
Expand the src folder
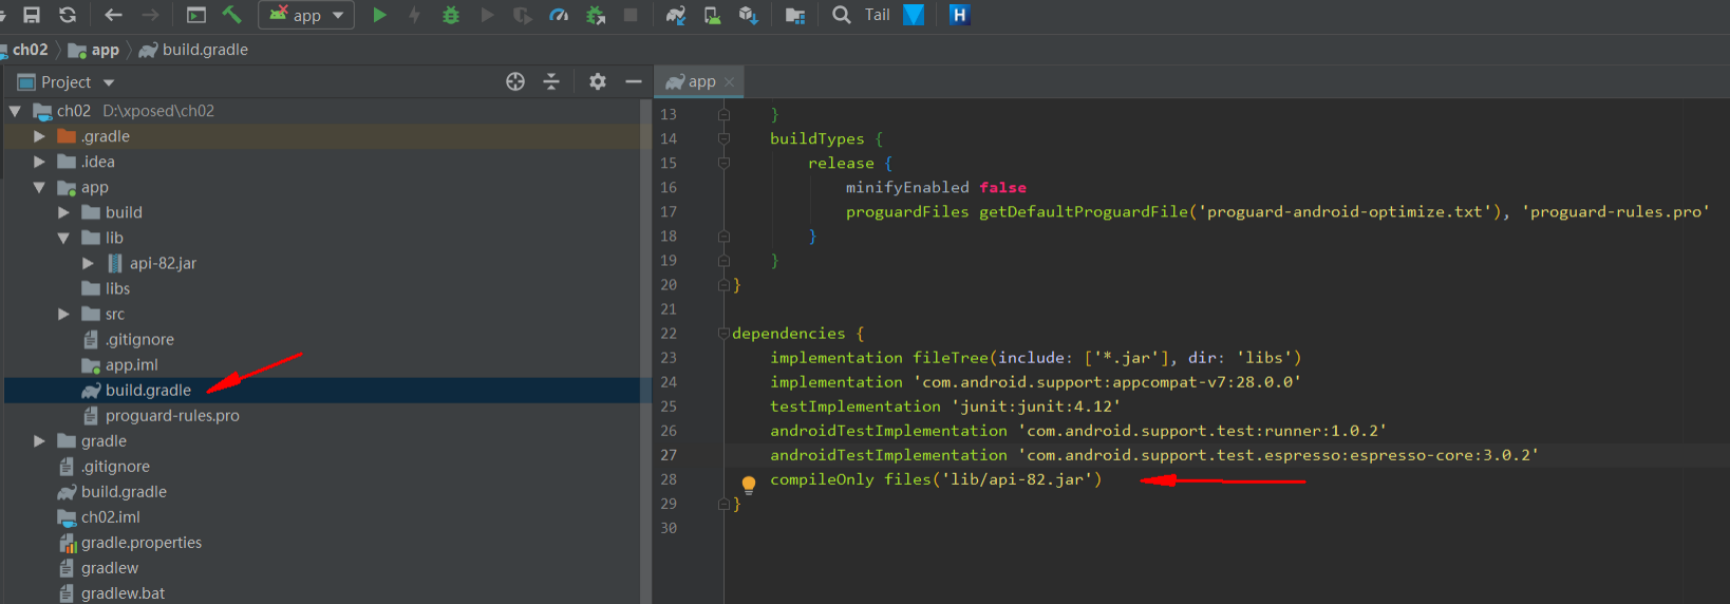(63, 314)
